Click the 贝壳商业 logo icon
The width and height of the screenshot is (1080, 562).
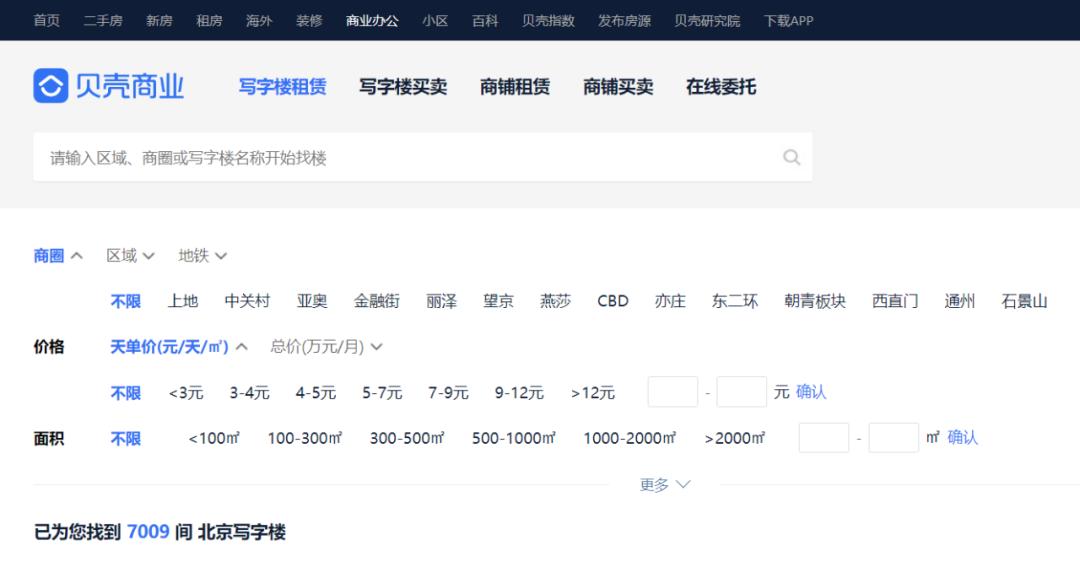tap(51, 85)
